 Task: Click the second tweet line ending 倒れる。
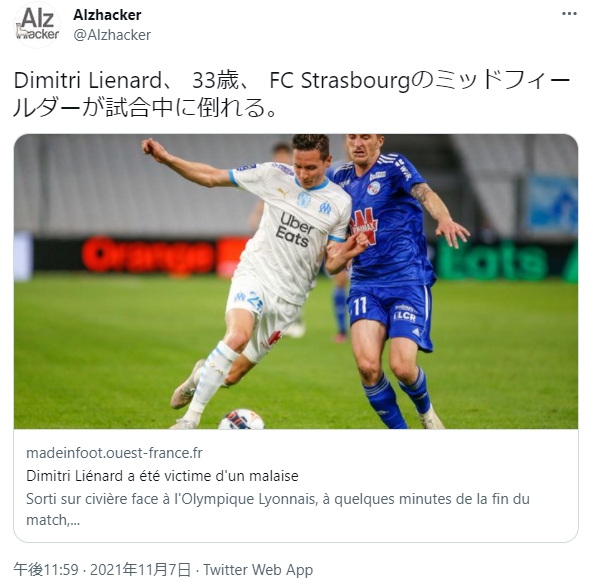coord(145,108)
